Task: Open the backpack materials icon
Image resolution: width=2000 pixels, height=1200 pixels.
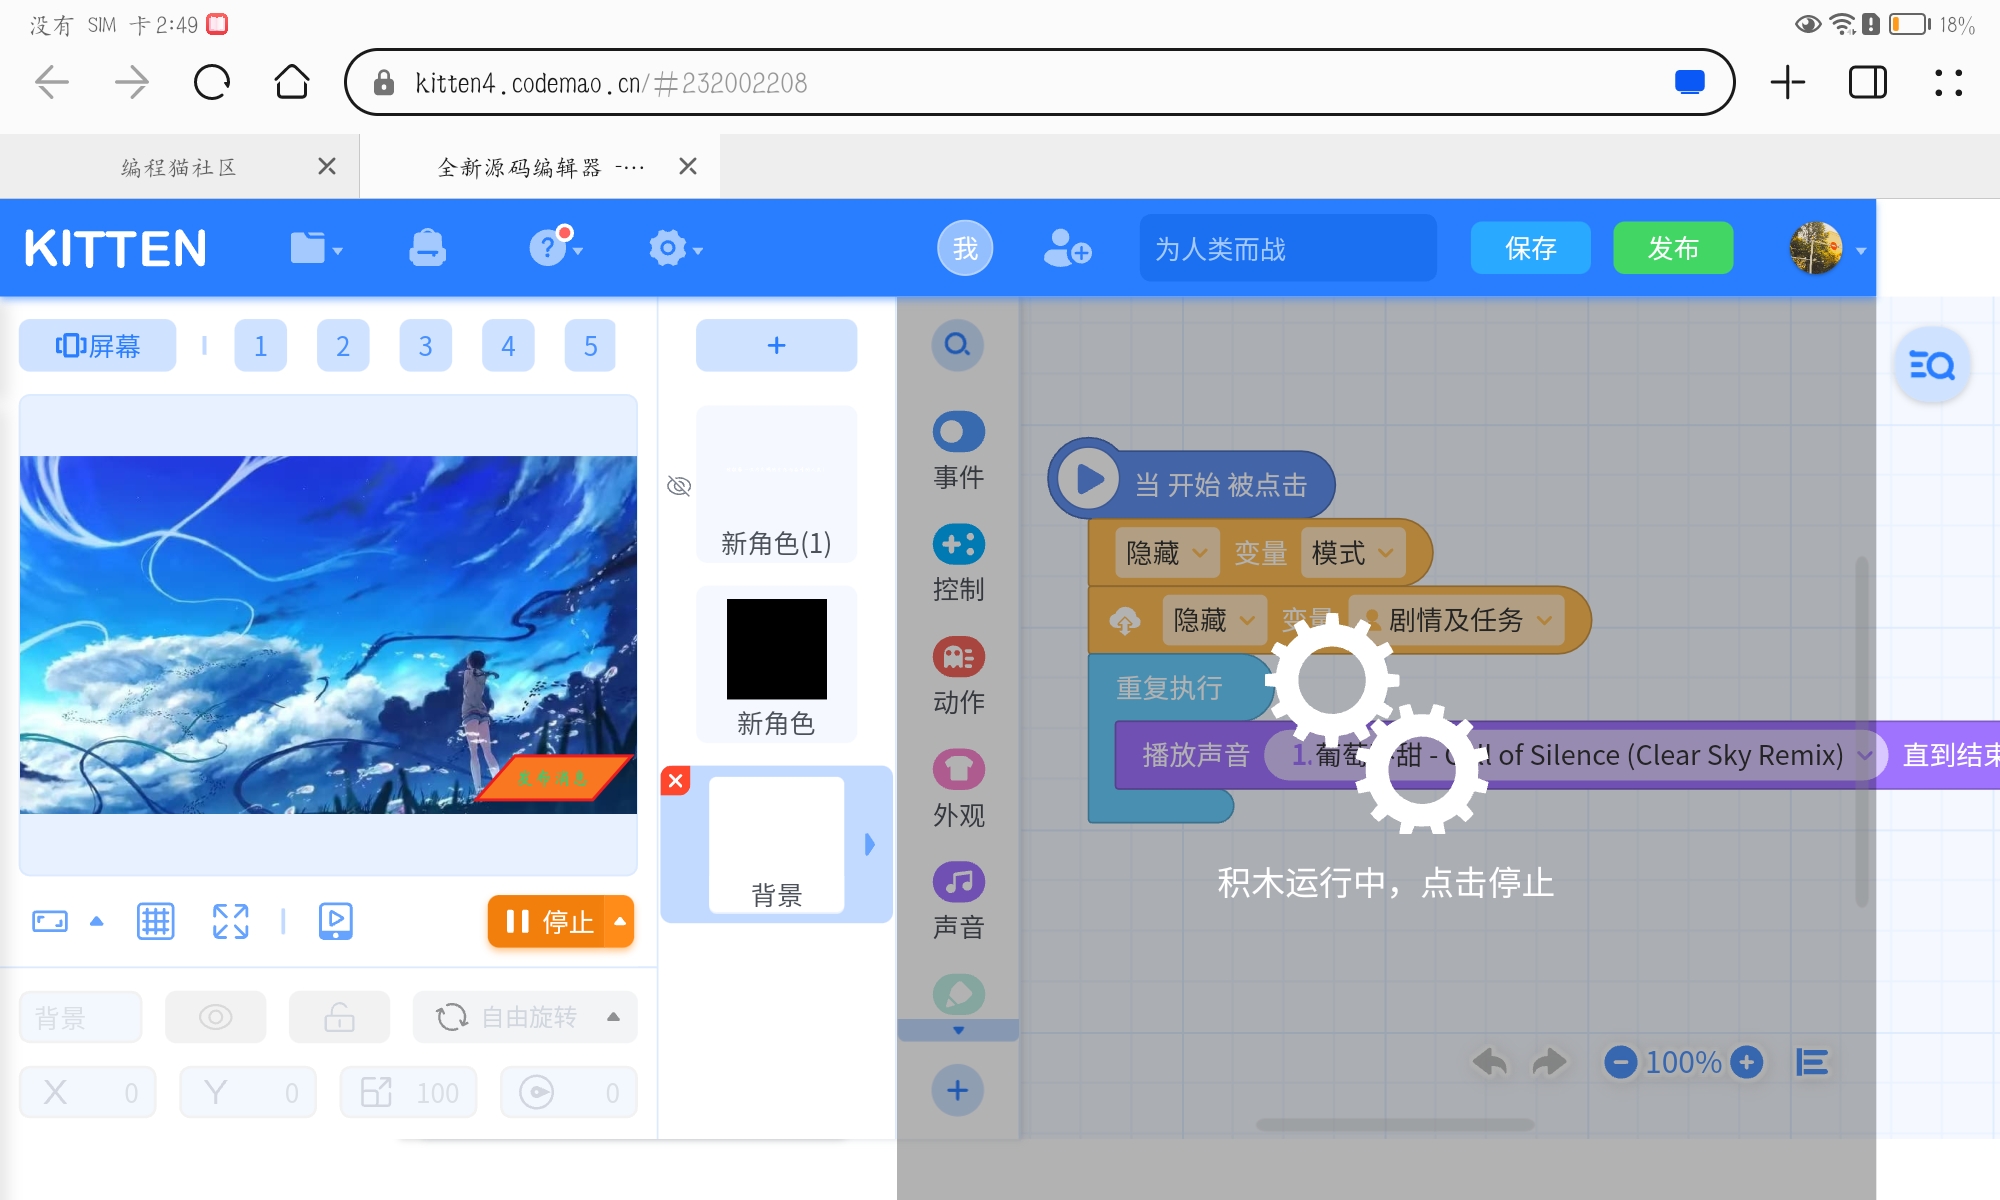Action: point(427,248)
